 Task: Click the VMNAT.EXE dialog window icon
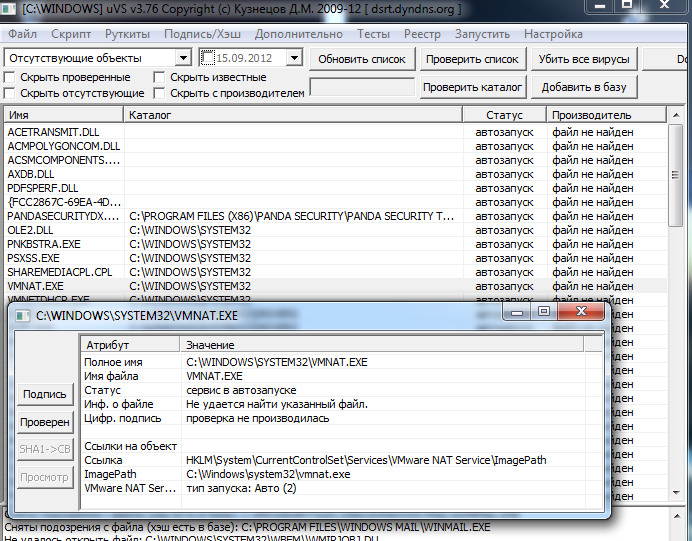pyautogui.click(x=22, y=316)
